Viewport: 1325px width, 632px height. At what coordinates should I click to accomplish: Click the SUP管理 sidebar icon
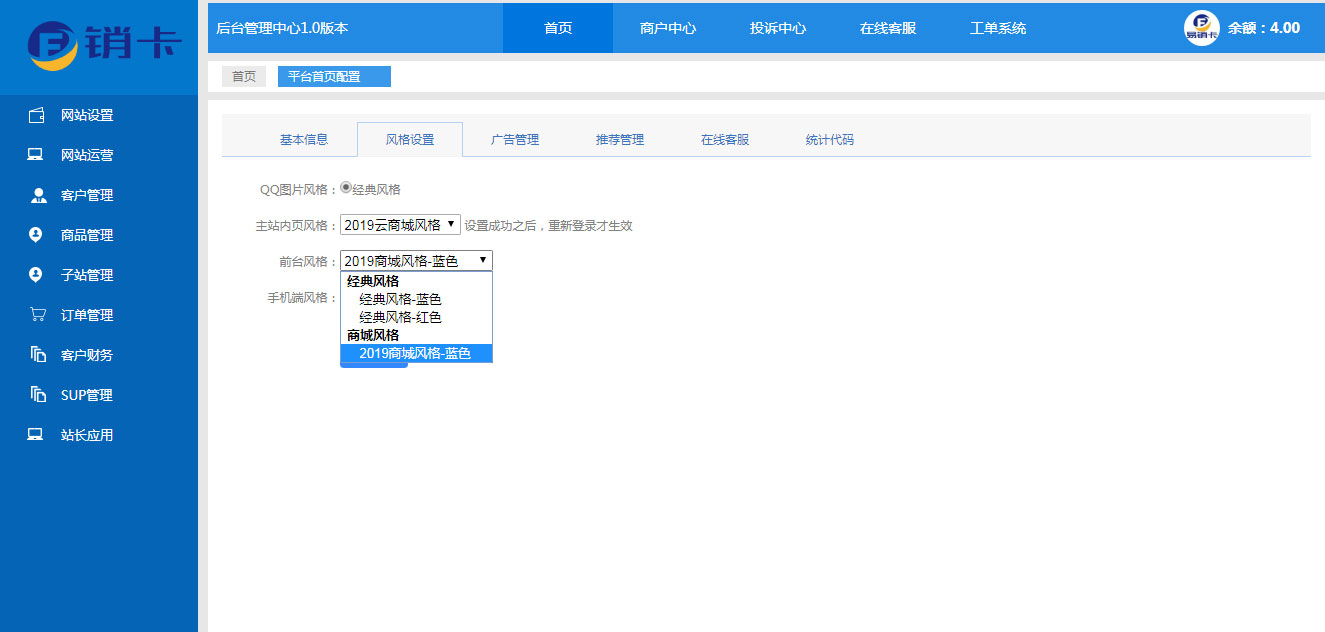pyautogui.click(x=35, y=394)
